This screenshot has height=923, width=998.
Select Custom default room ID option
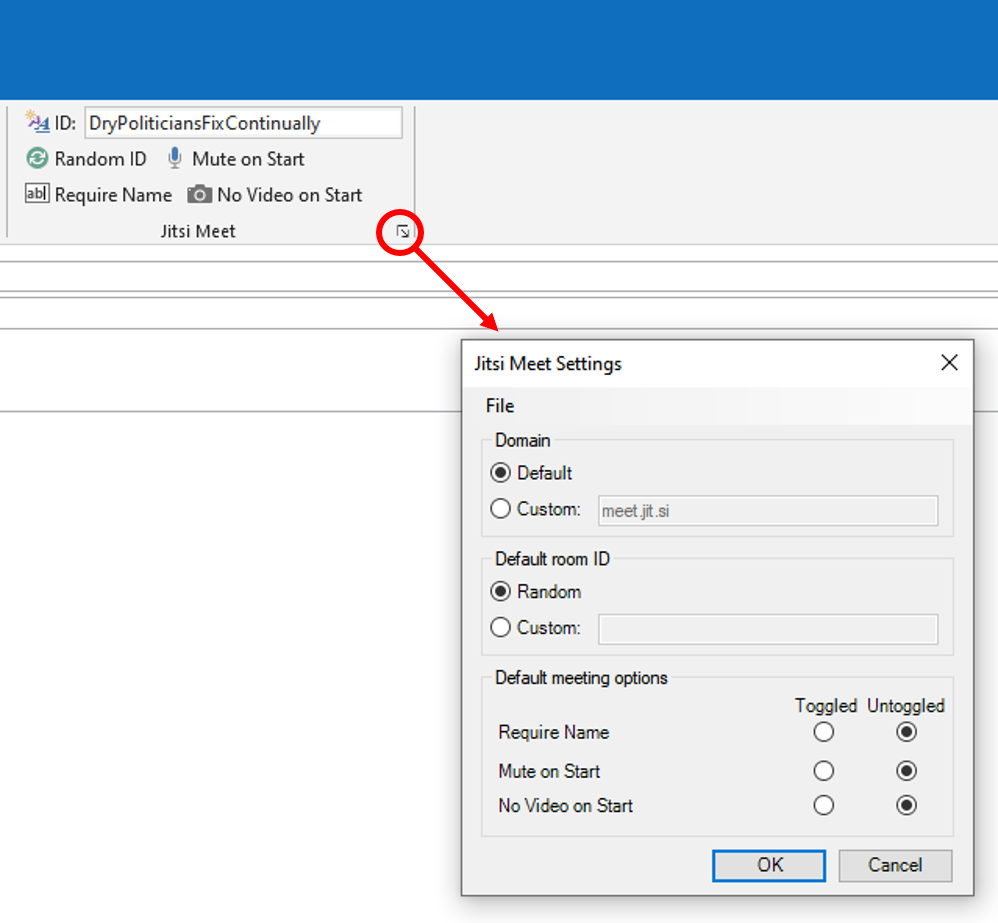pos(500,627)
